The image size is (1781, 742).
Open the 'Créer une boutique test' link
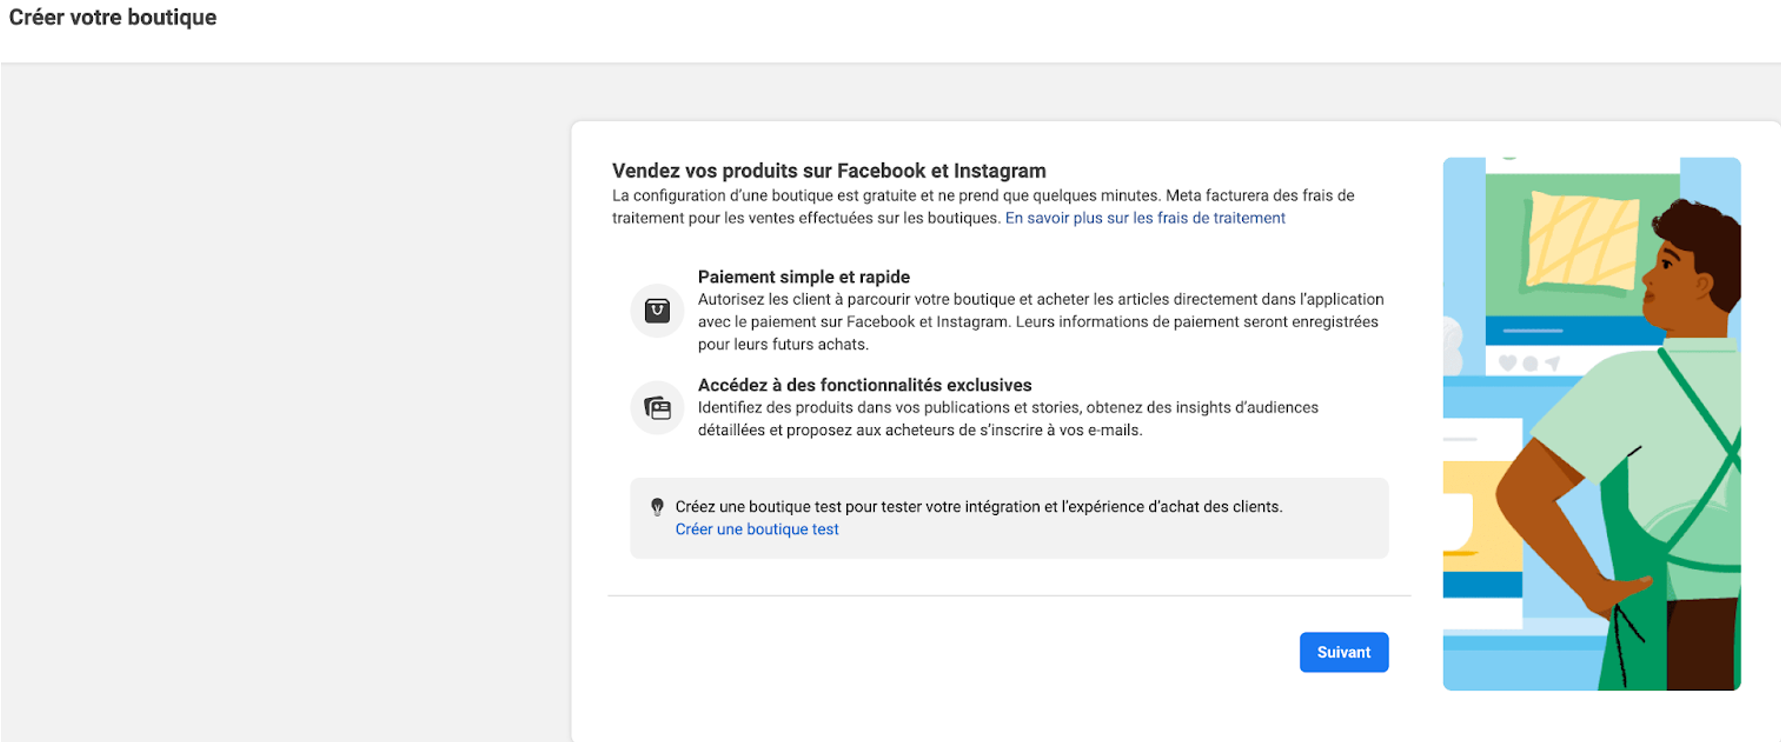coord(757,529)
